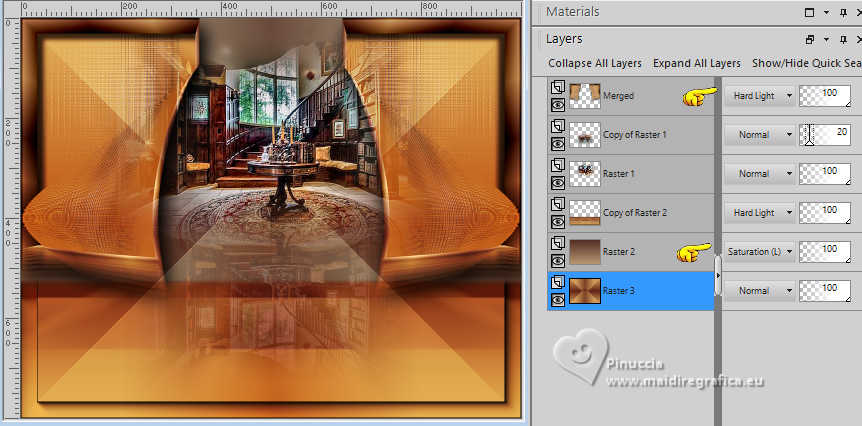Open Hard Light blend mode of Copy of Raster 2
The height and width of the screenshot is (426, 862).
pos(759,213)
